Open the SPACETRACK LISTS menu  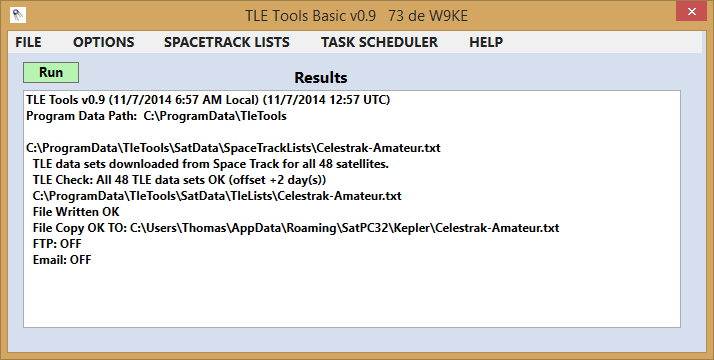(x=227, y=42)
